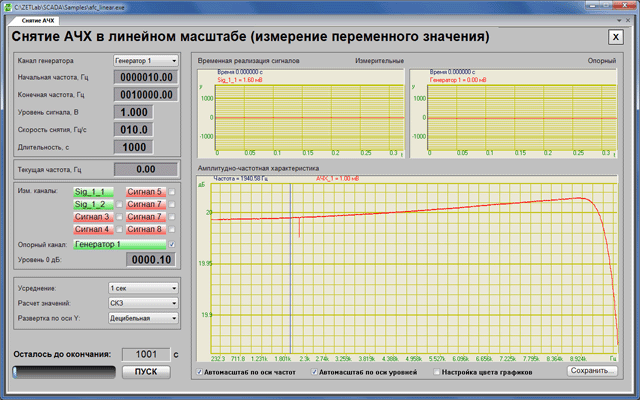640x400 pixels.
Task: Close the form with the large X button
Action: [x=616, y=37]
